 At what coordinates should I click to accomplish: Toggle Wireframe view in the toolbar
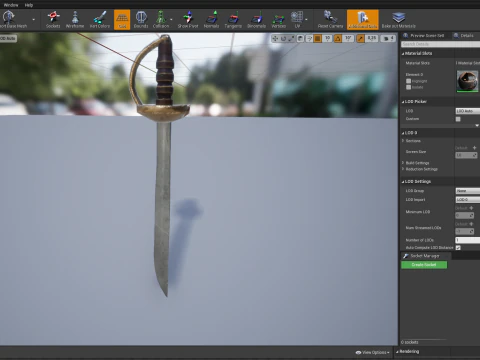(x=75, y=19)
